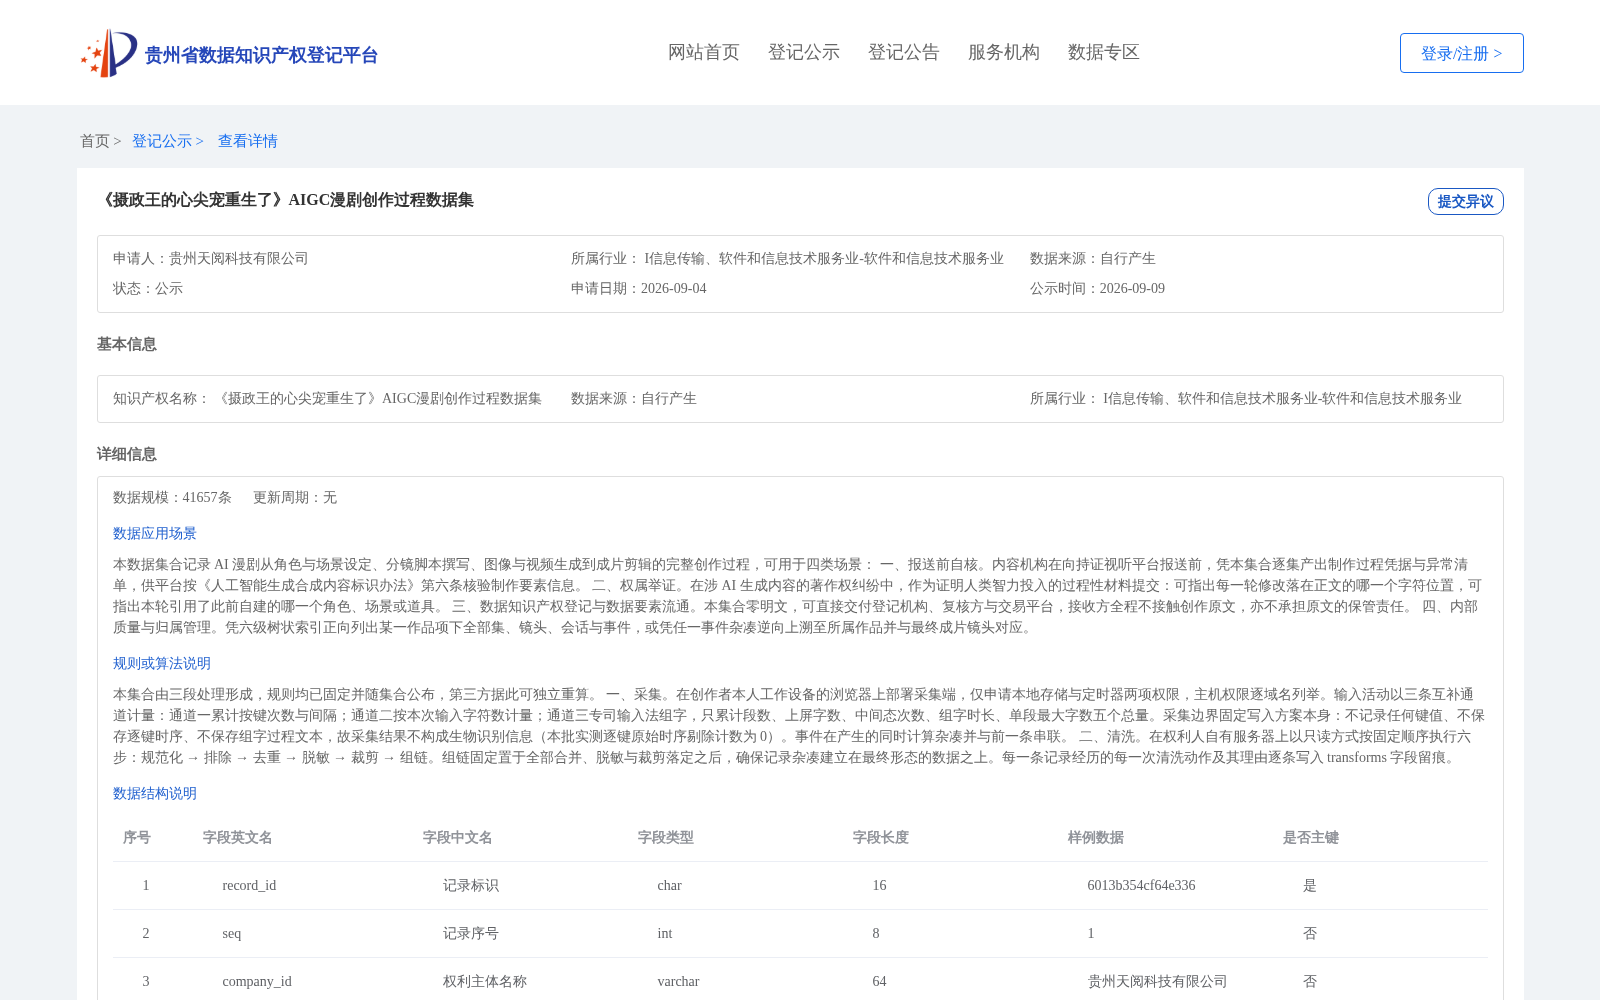Select 服务机构 in the top menu
The image size is (1600, 1000).
click(1004, 52)
